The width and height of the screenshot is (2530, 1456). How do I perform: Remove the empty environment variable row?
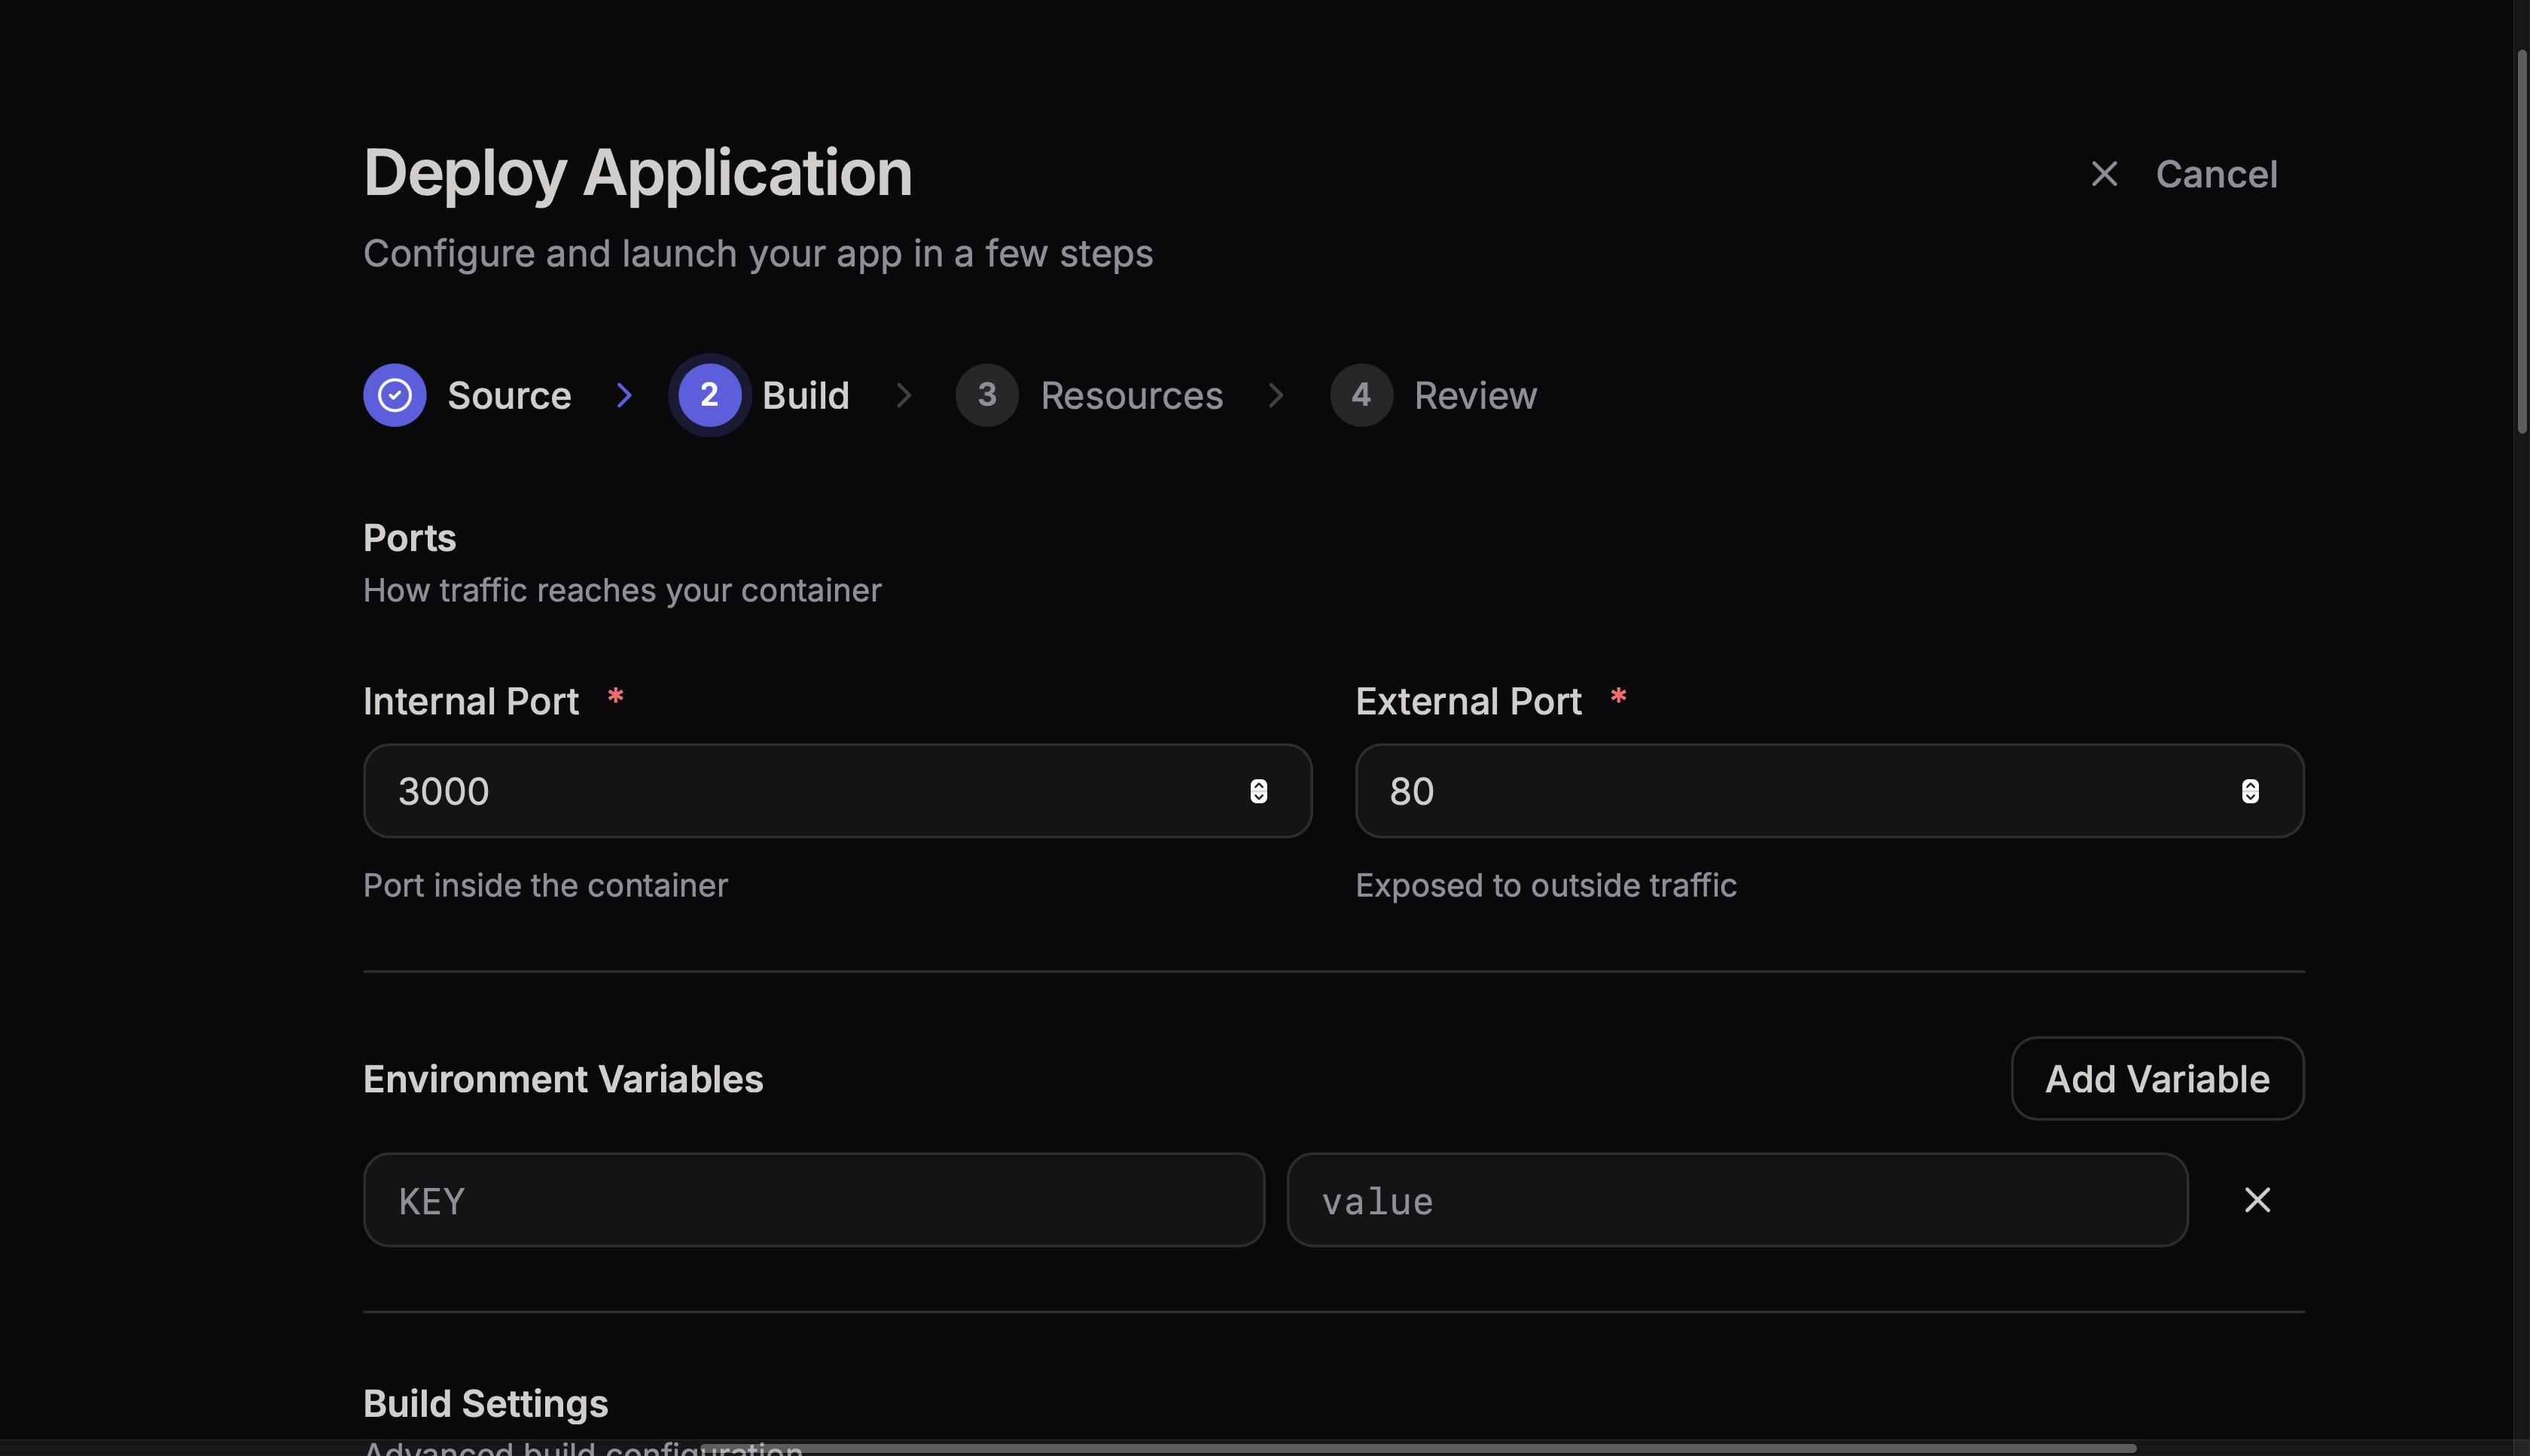(x=2257, y=1200)
